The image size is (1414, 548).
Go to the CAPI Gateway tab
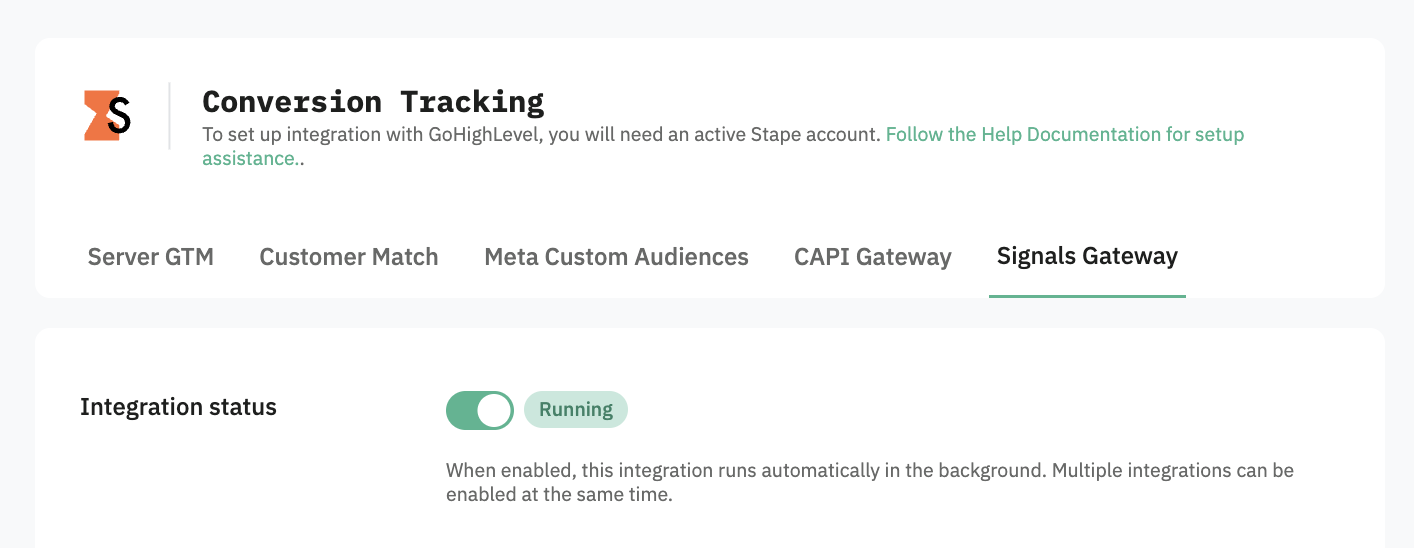pos(873,257)
